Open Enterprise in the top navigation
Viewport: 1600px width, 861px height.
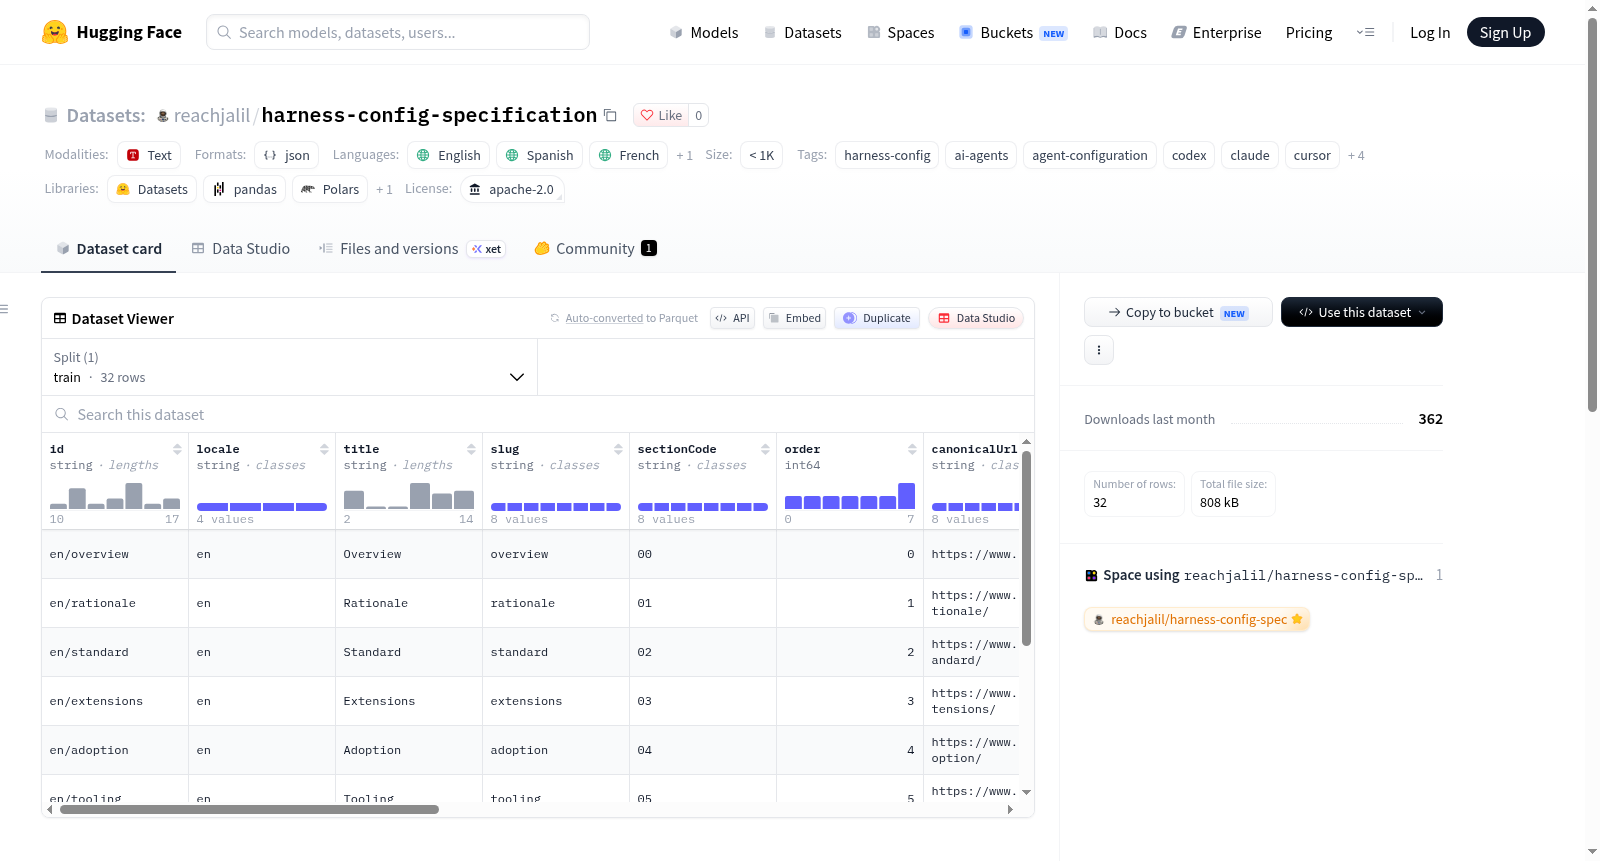click(x=1217, y=32)
